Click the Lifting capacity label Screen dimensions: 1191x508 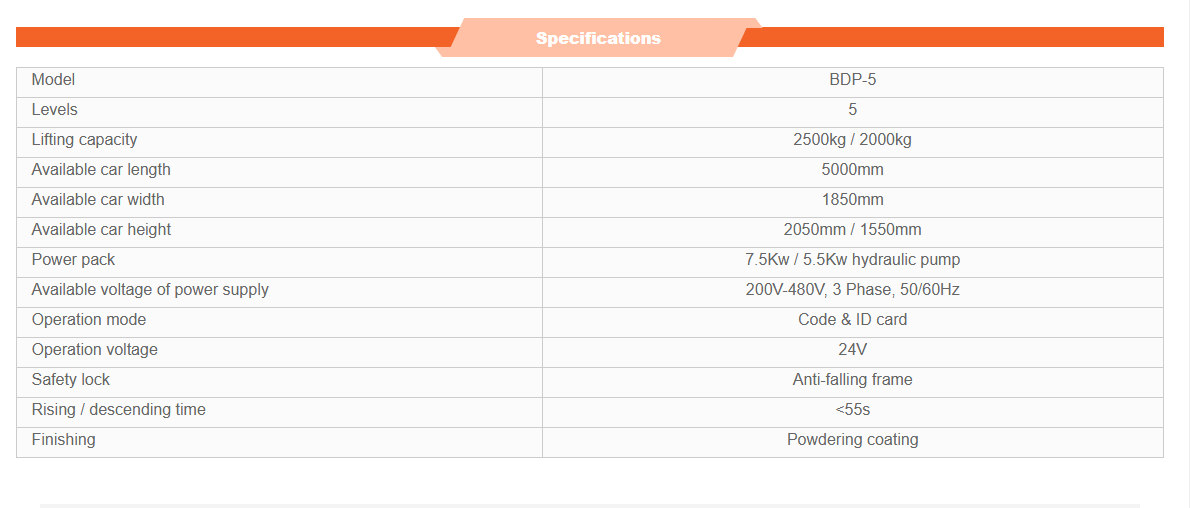[x=84, y=140]
